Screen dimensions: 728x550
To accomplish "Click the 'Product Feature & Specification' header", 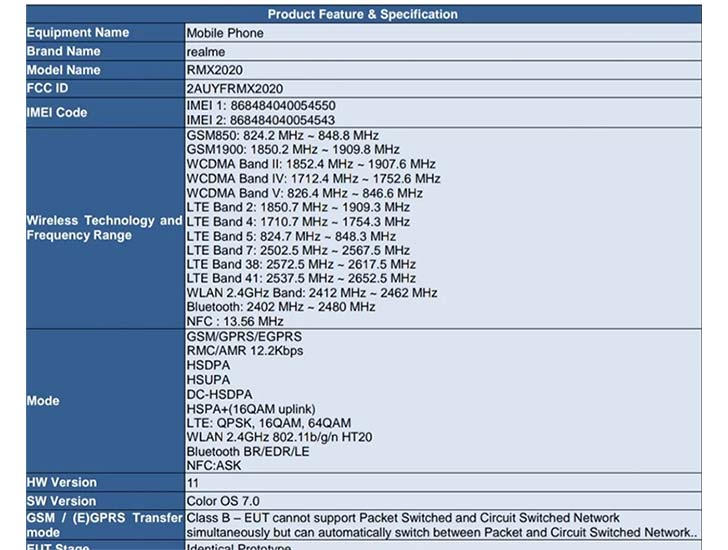I will [x=363, y=14].
